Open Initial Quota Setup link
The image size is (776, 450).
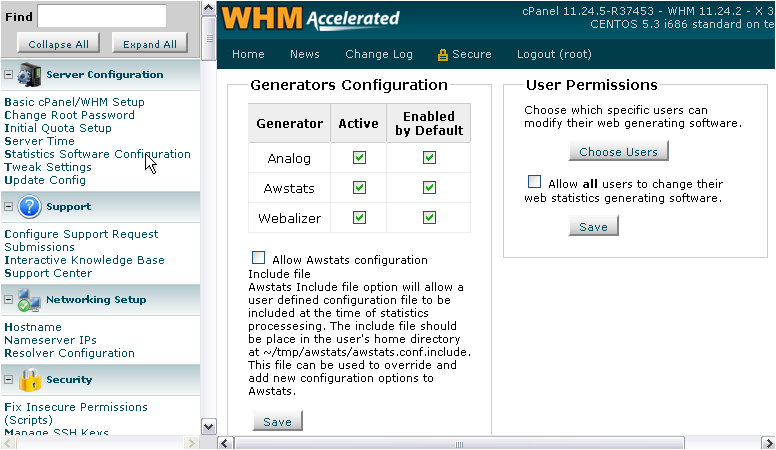(58, 128)
